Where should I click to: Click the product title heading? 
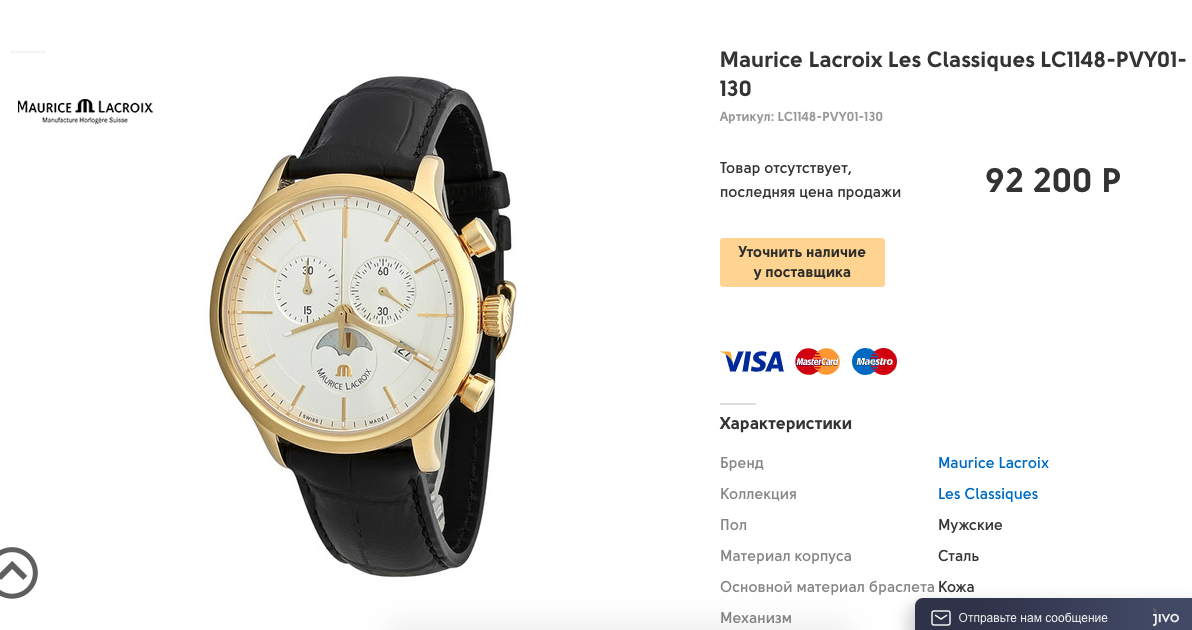click(x=953, y=74)
